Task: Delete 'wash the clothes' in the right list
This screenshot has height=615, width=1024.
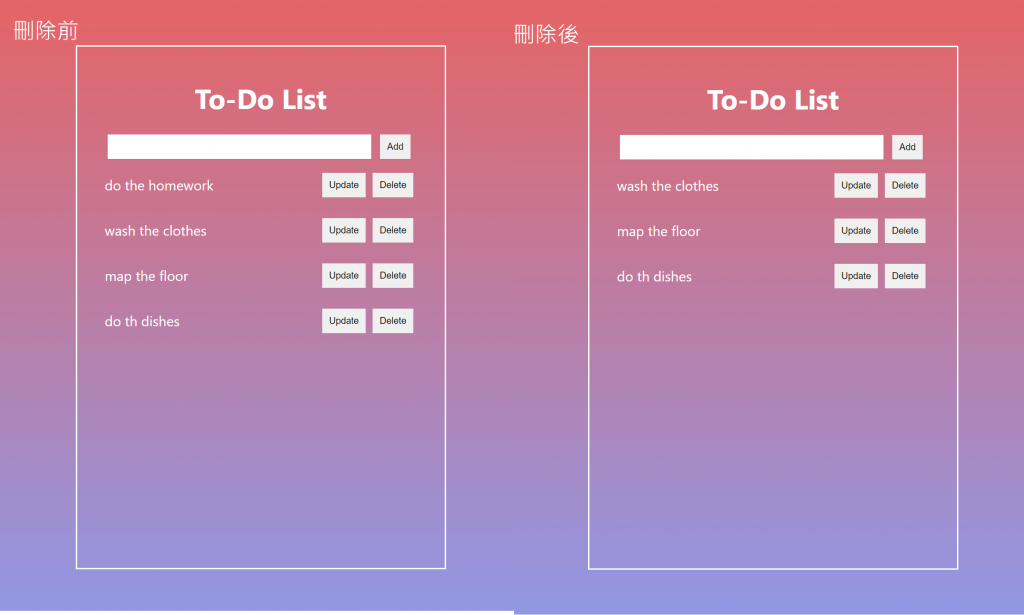Action: (x=904, y=186)
